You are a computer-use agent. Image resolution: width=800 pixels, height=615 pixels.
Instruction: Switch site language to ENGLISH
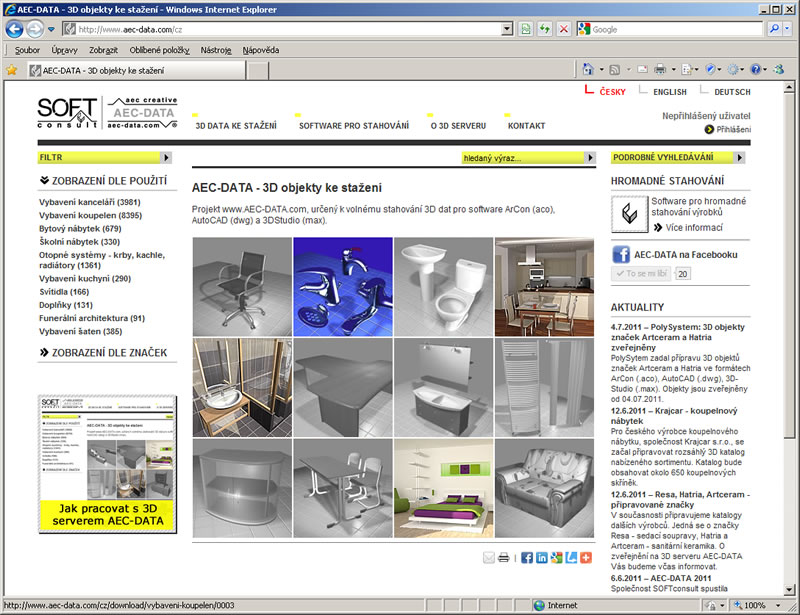[669, 92]
